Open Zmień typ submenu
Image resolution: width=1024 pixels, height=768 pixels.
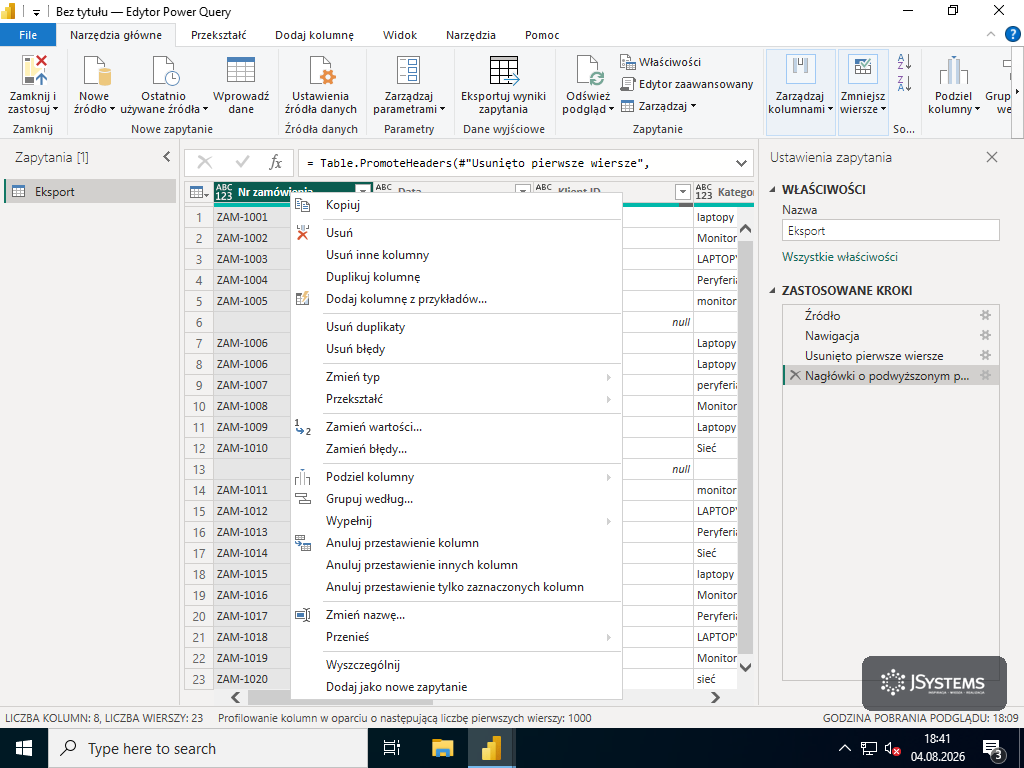[456, 377]
